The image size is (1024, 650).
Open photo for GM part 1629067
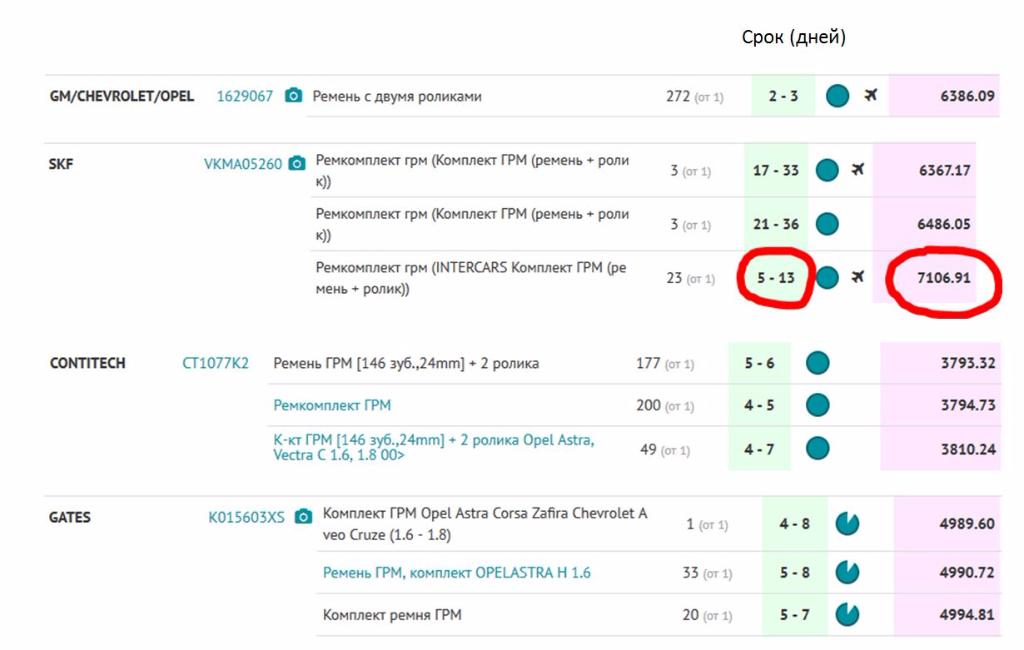(293, 95)
